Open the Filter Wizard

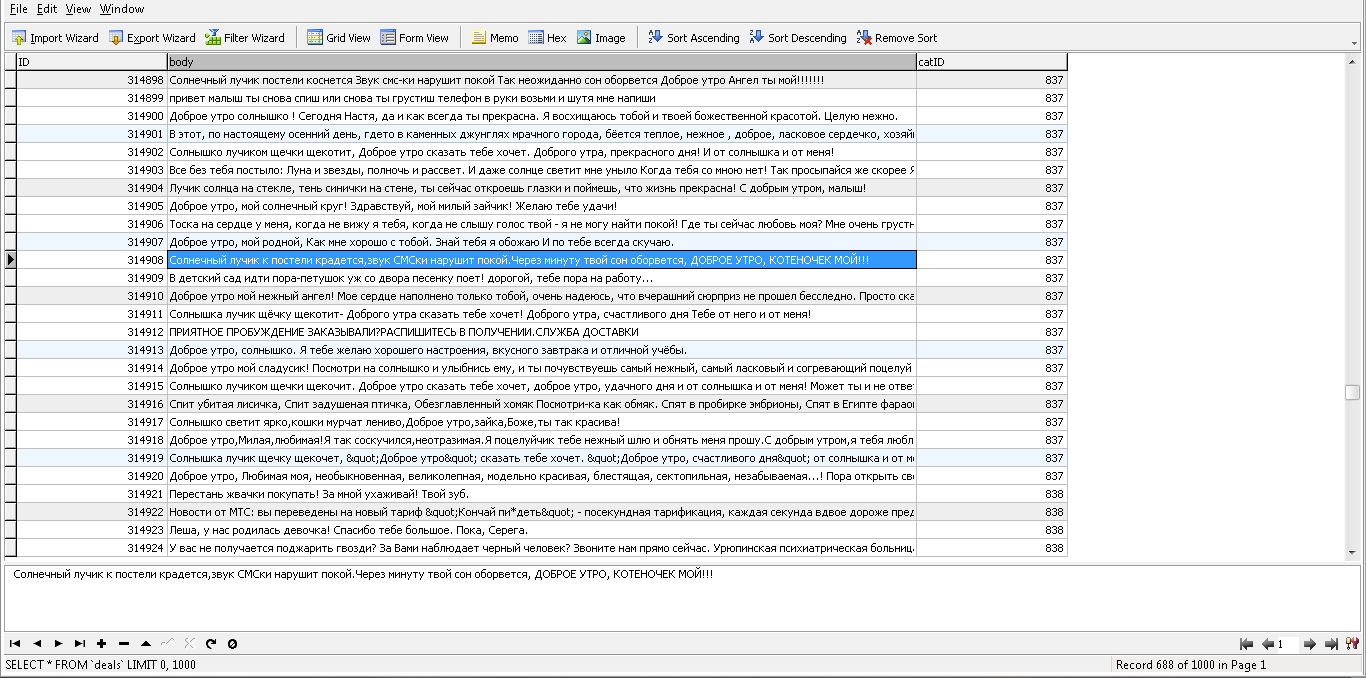(x=245, y=38)
